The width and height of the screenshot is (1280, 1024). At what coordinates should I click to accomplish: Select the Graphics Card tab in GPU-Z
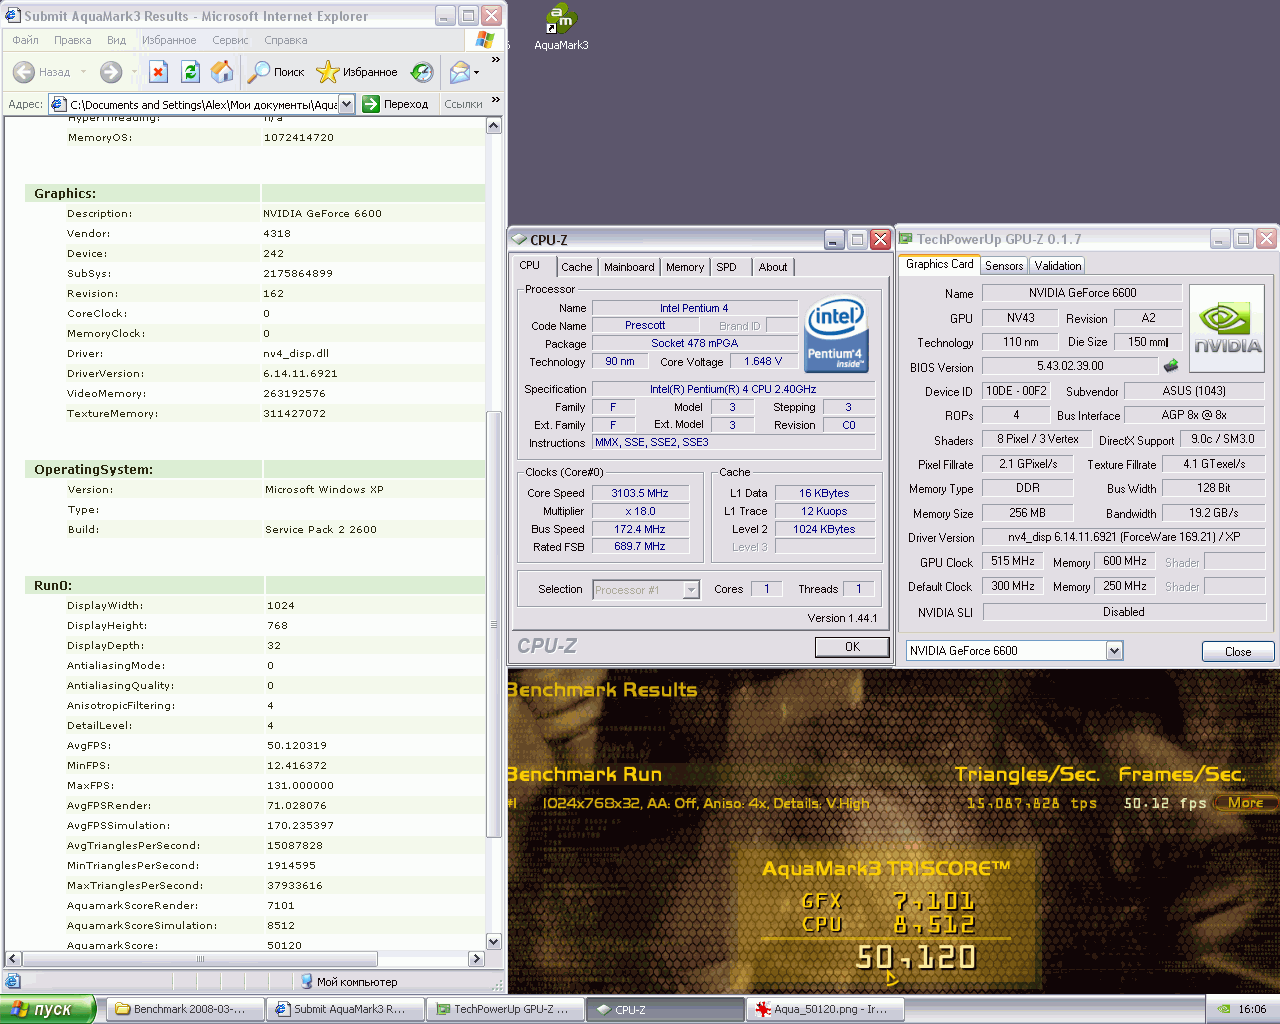click(x=939, y=264)
